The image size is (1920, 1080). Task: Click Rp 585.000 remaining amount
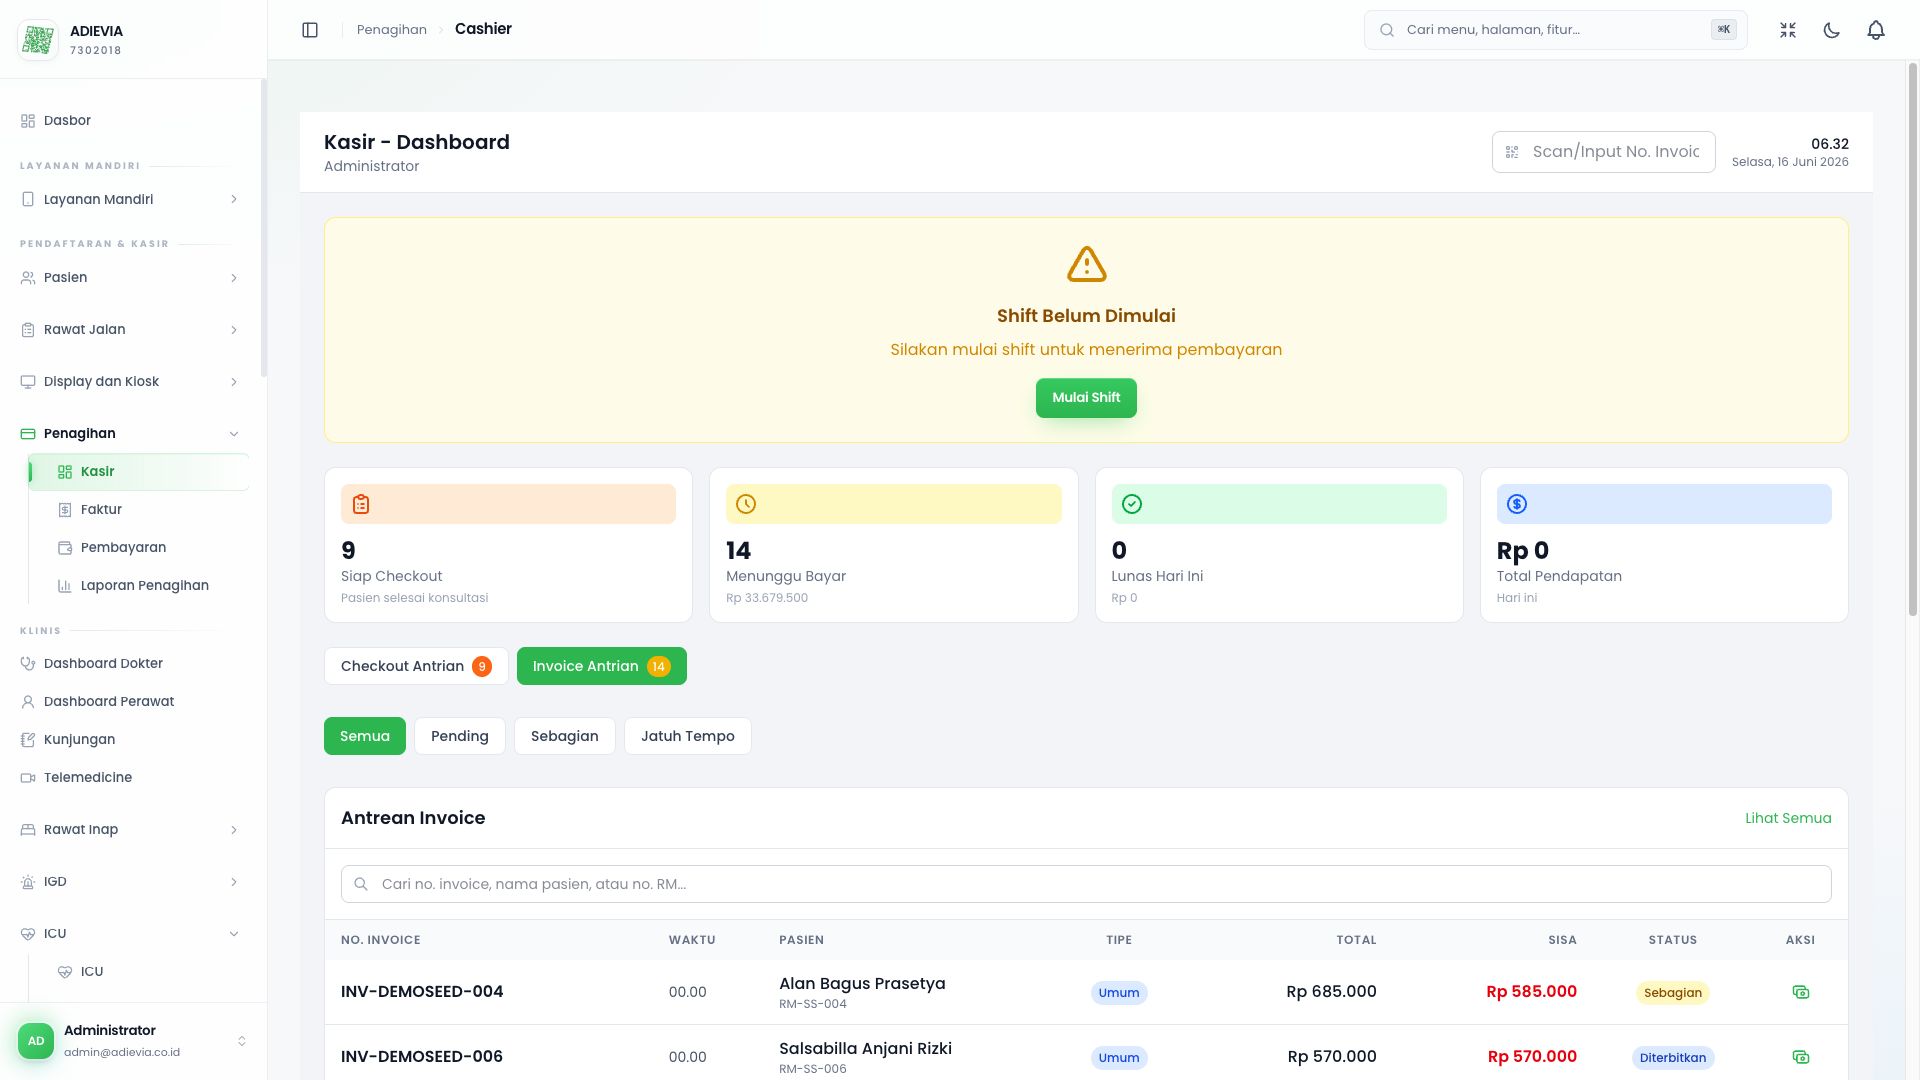coord(1531,992)
